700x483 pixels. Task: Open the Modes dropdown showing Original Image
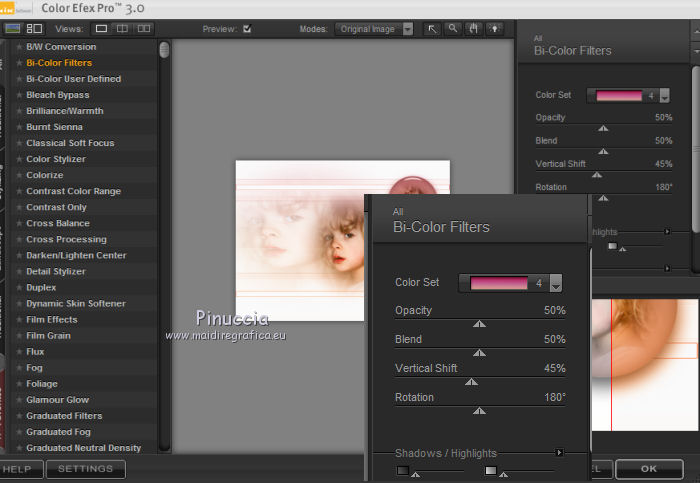[x=374, y=29]
